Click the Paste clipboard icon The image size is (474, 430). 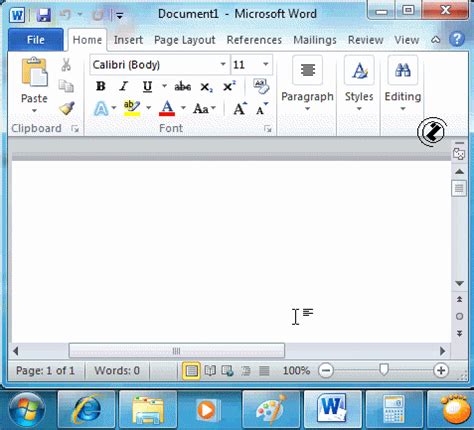click(x=34, y=72)
